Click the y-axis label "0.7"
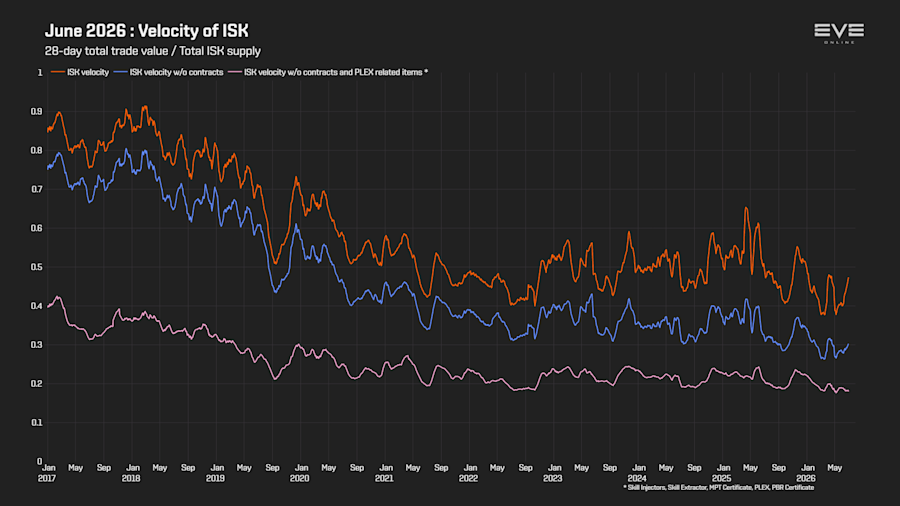 click(x=37, y=189)
